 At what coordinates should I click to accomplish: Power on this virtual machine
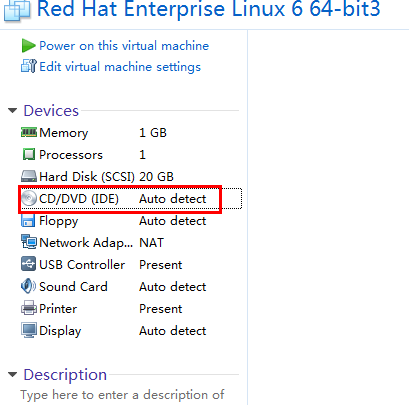[124, 46]
